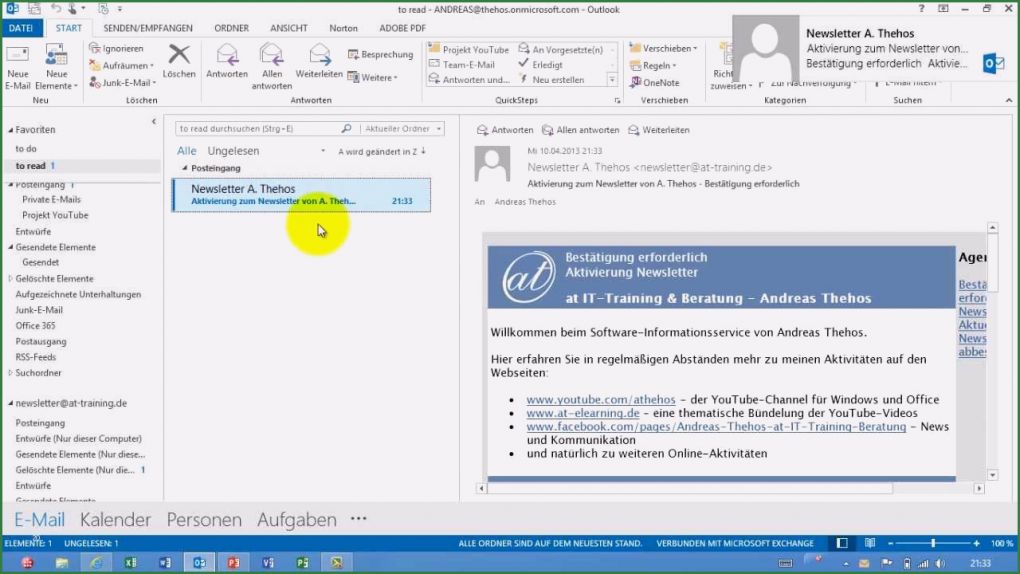This screenshot has height=574, width=1020.
Task: Expand the Suchordner folder
Action: [x=10, y=373]
